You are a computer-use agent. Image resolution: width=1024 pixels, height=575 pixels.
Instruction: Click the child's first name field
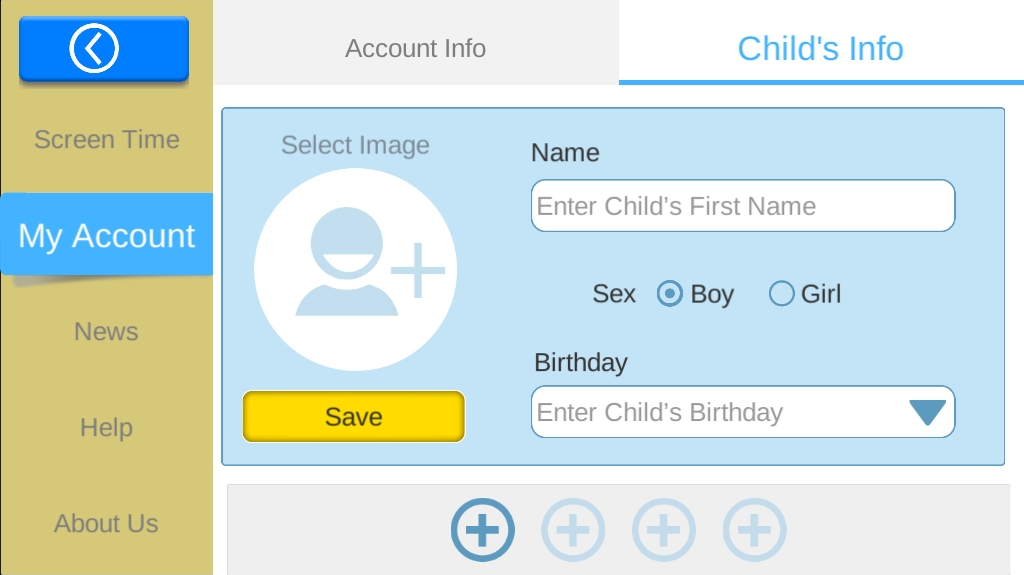coord(743,206)
